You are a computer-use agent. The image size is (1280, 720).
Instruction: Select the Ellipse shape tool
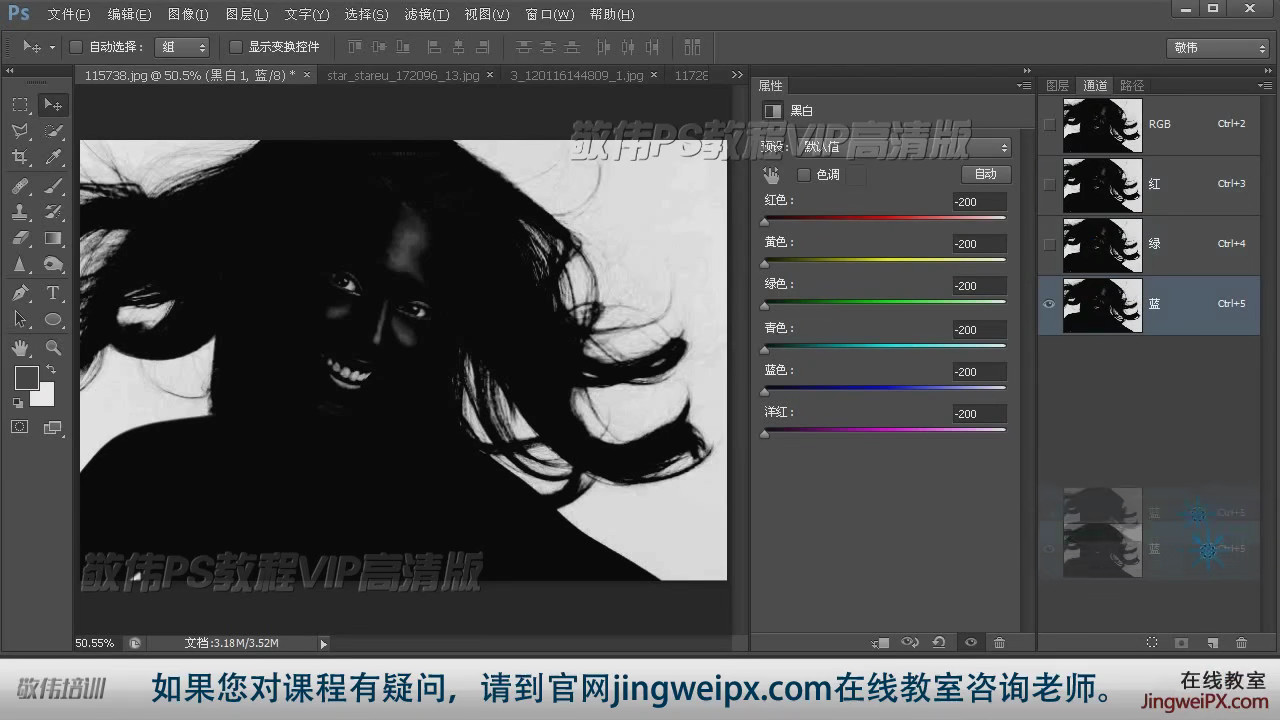point(54,320)
